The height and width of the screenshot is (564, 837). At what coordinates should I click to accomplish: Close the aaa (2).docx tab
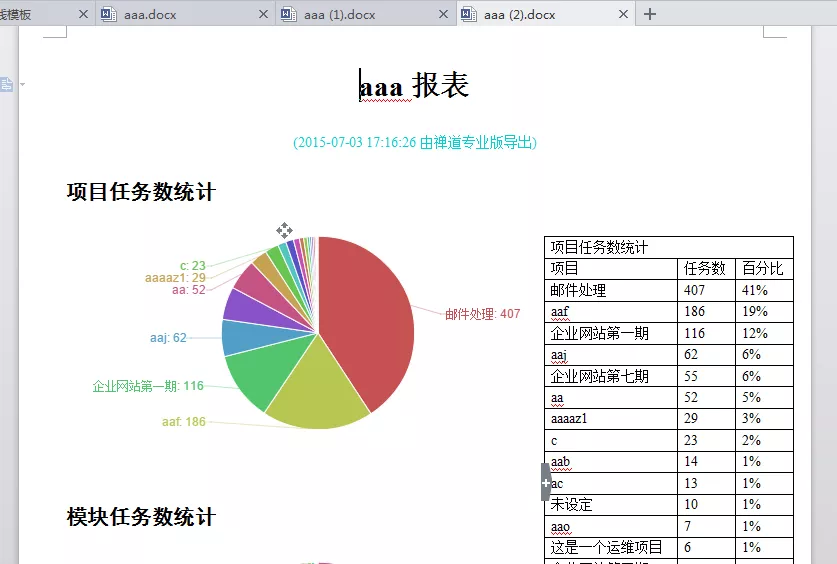pos(623,14)
